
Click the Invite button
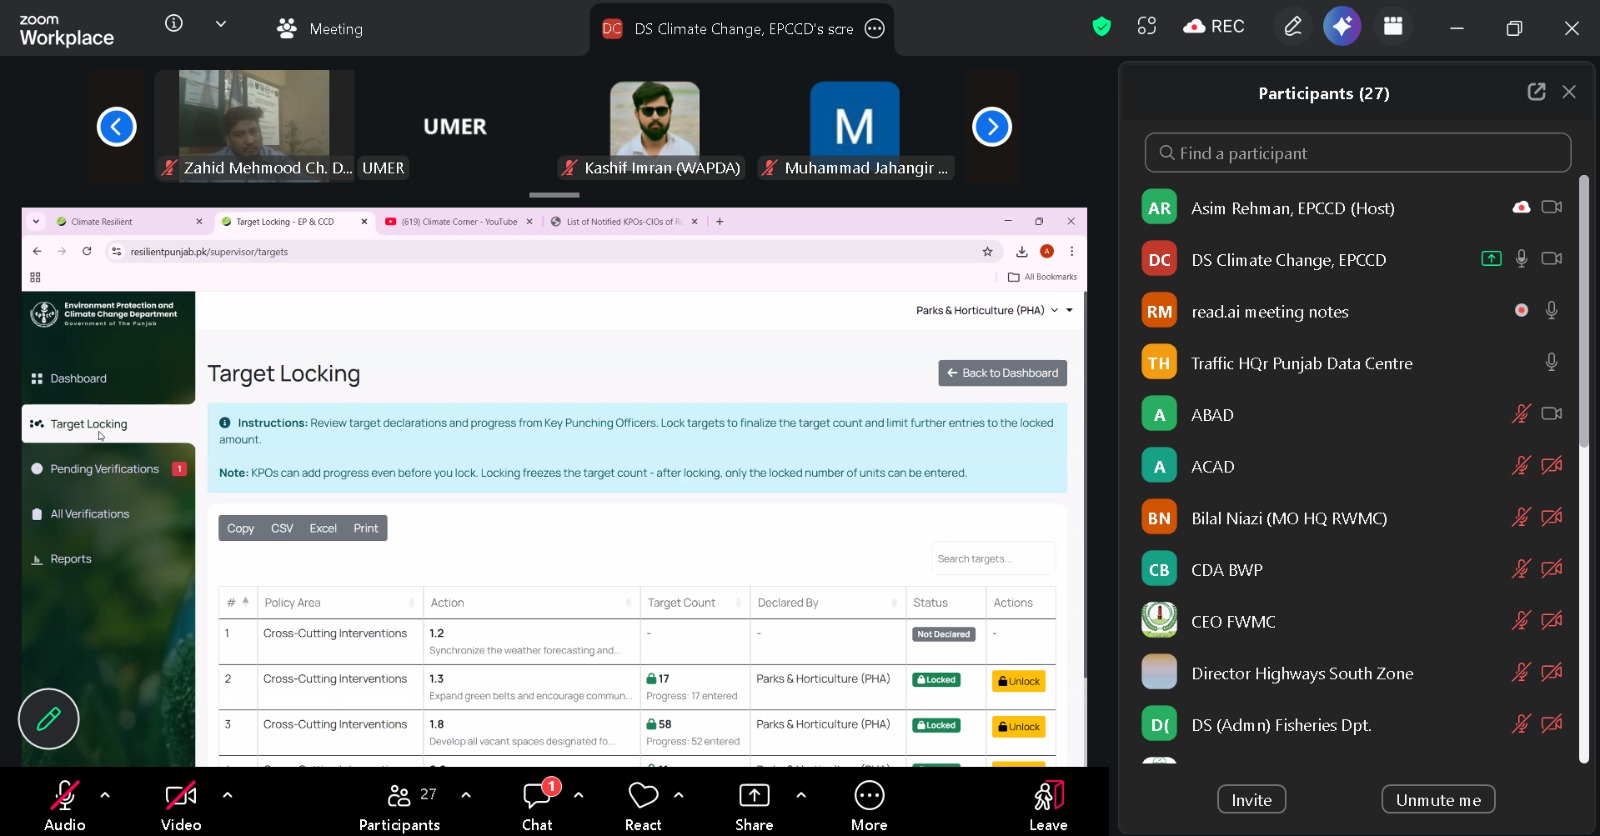[x=1251, y=800]
